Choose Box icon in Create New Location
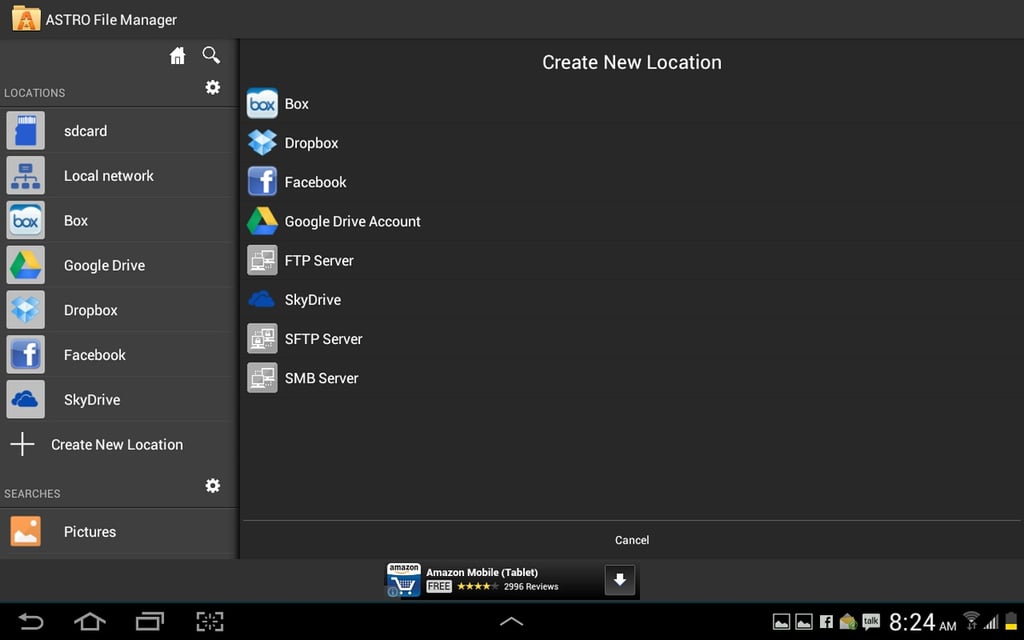 [262, 103]
